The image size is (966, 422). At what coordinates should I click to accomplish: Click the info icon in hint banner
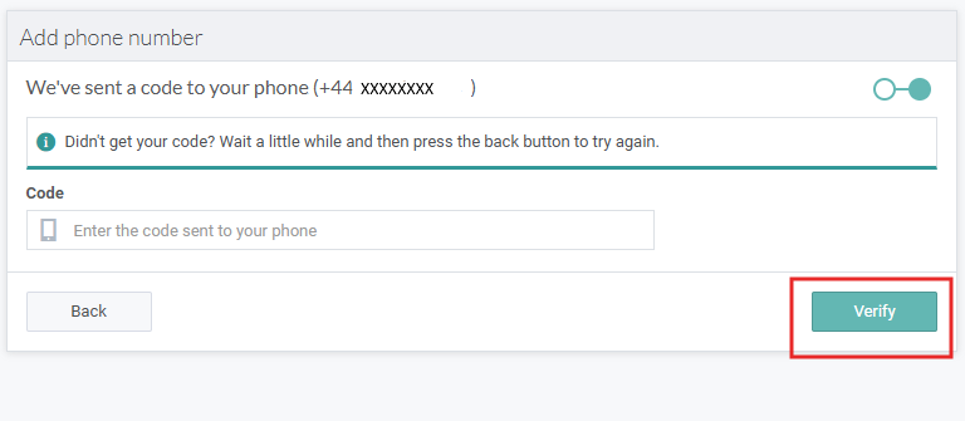tap(45, 142)
